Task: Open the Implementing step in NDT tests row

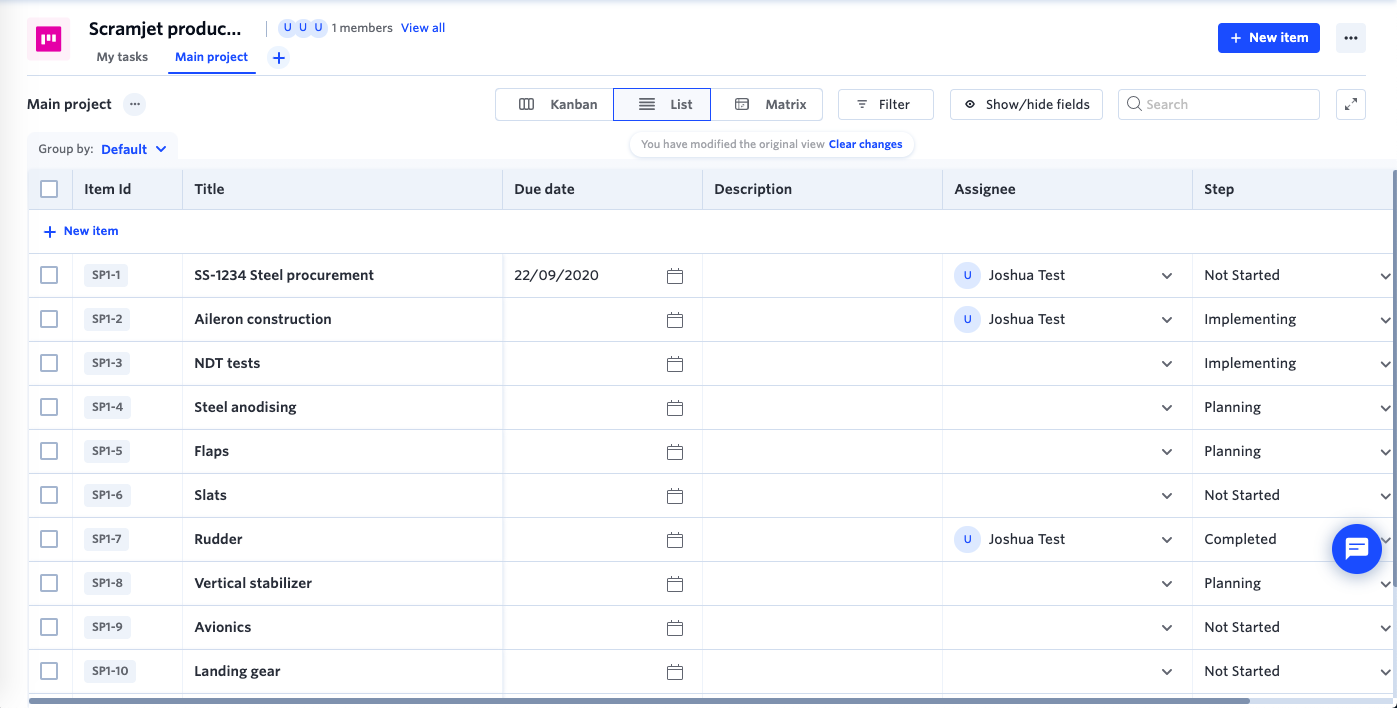Action: 1293,363
